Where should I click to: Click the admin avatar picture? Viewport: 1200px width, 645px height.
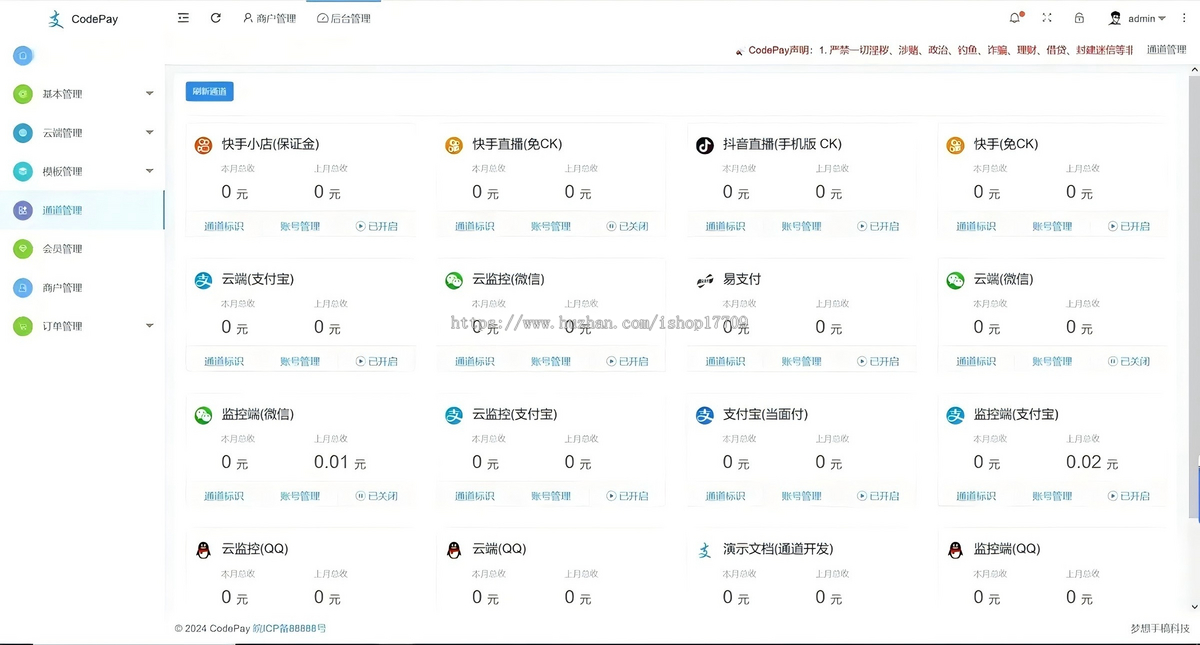tap(1115, 18)
